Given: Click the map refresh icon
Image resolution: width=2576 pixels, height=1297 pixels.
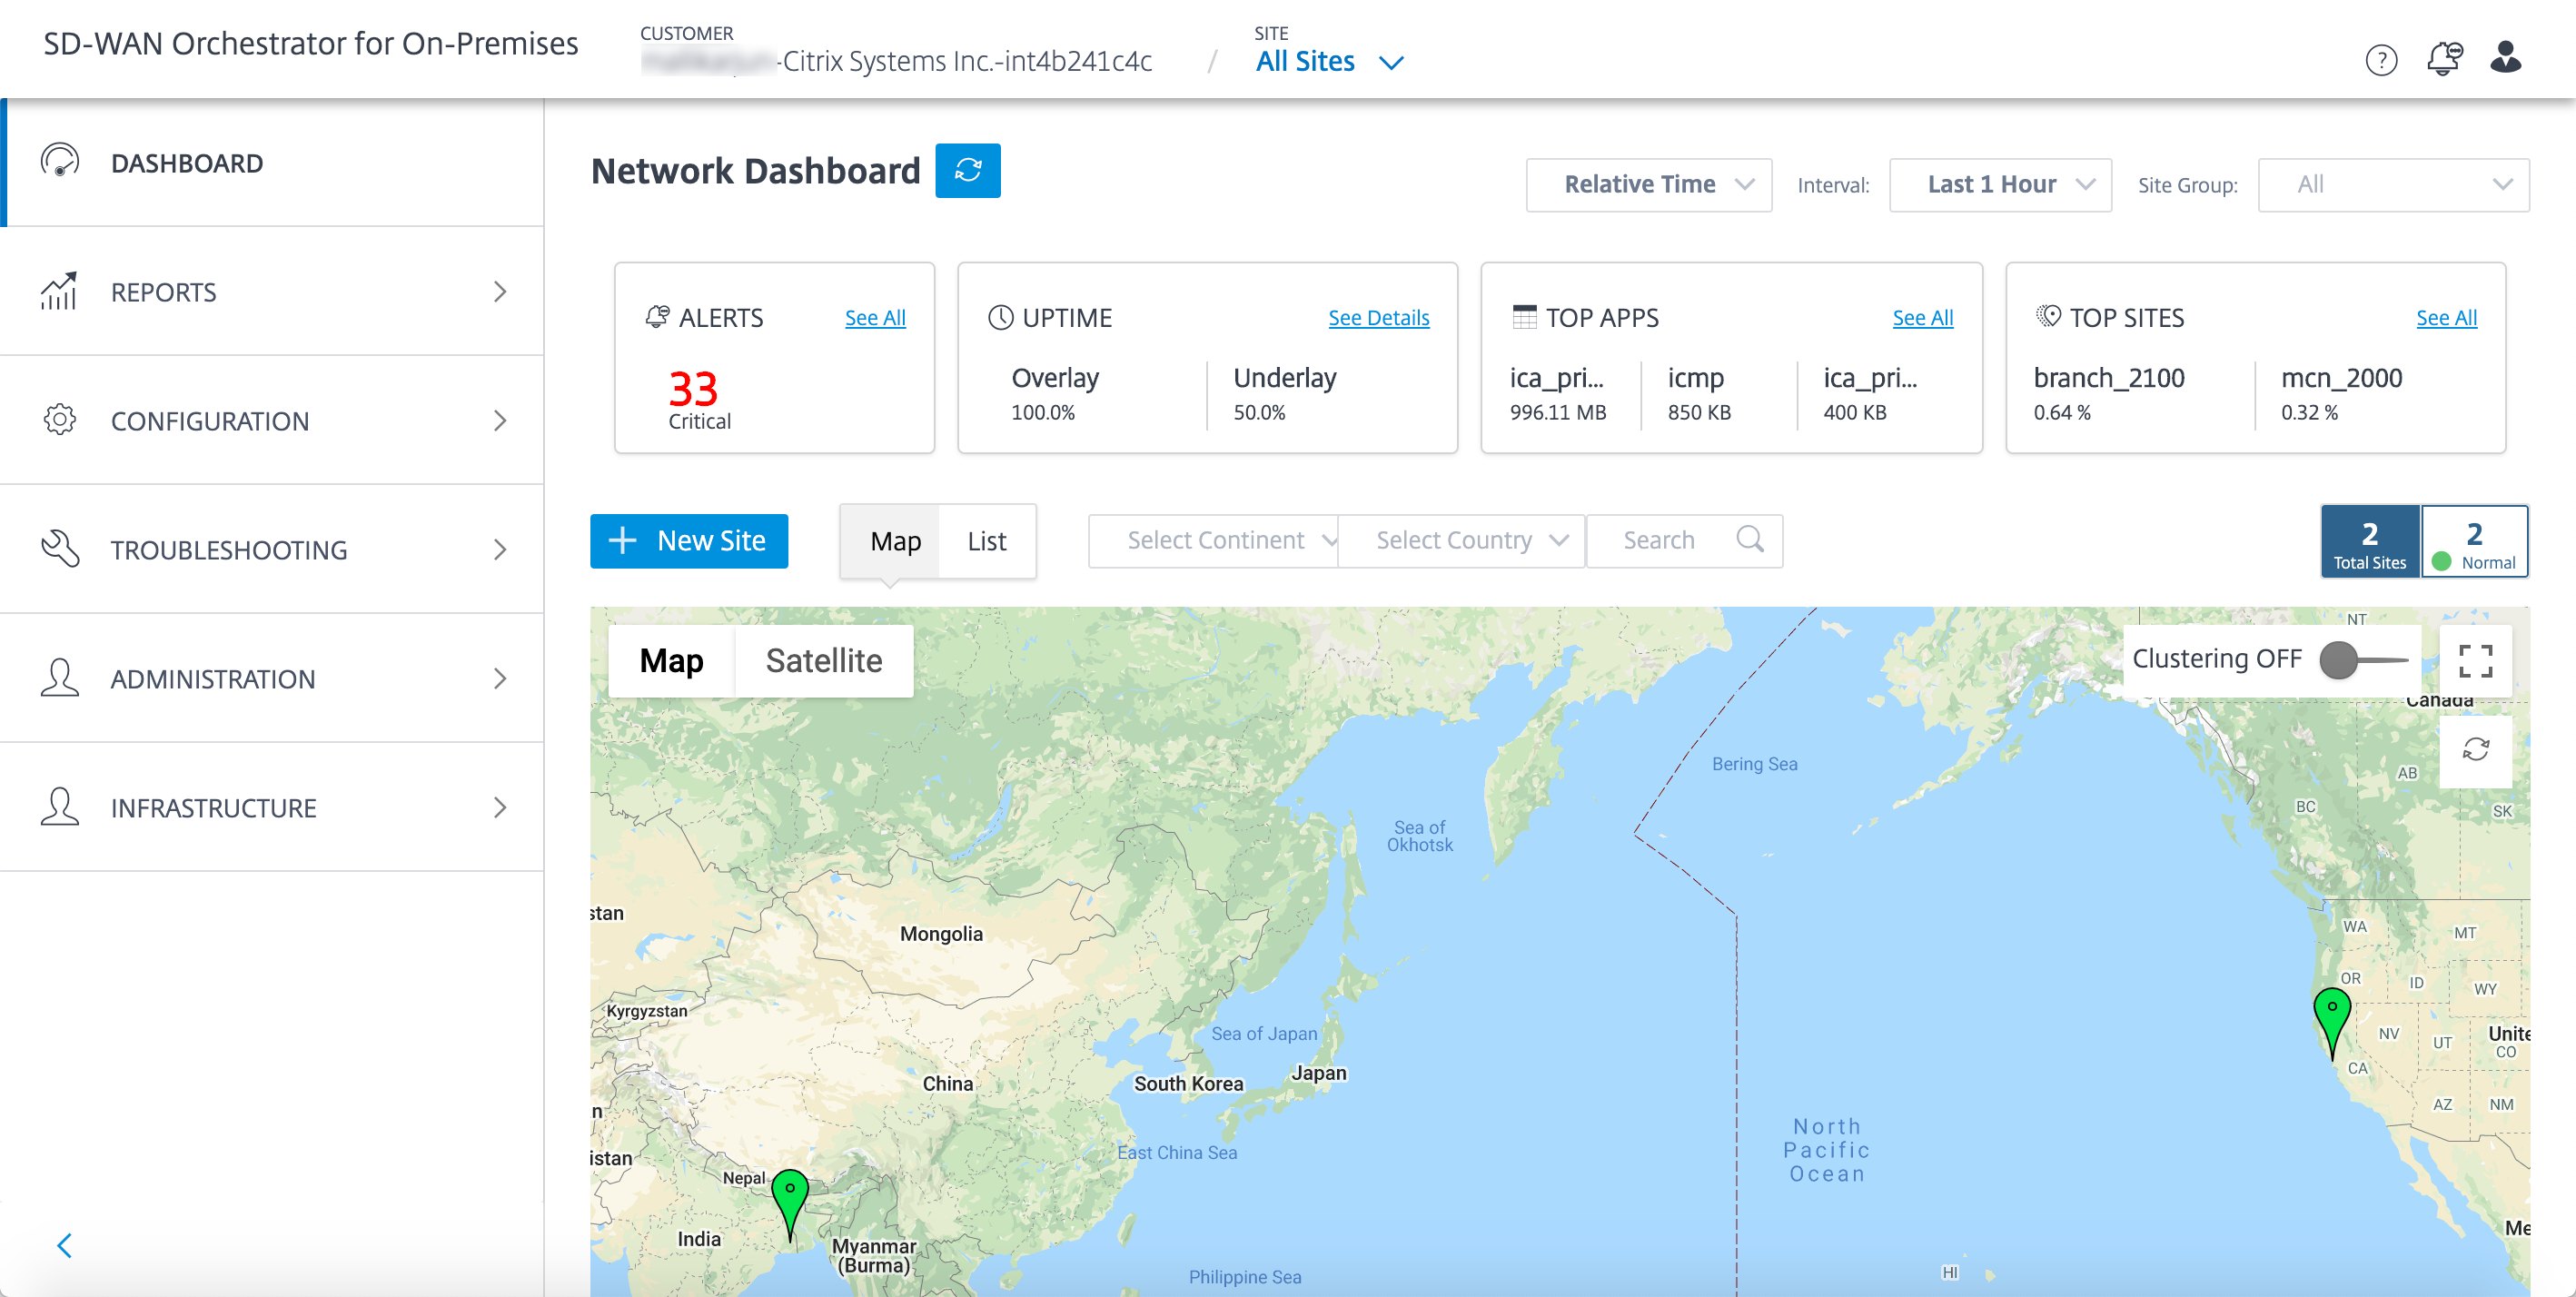Looking at the screenshot, I should pos(2475,750).
